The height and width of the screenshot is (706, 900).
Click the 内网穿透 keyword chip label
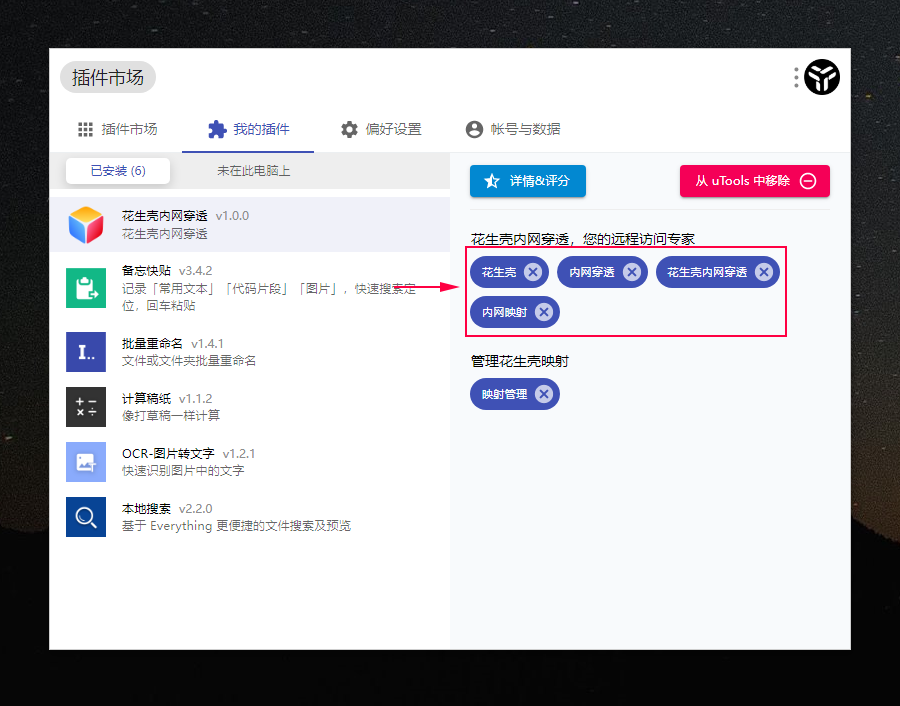tap(592, 272)
